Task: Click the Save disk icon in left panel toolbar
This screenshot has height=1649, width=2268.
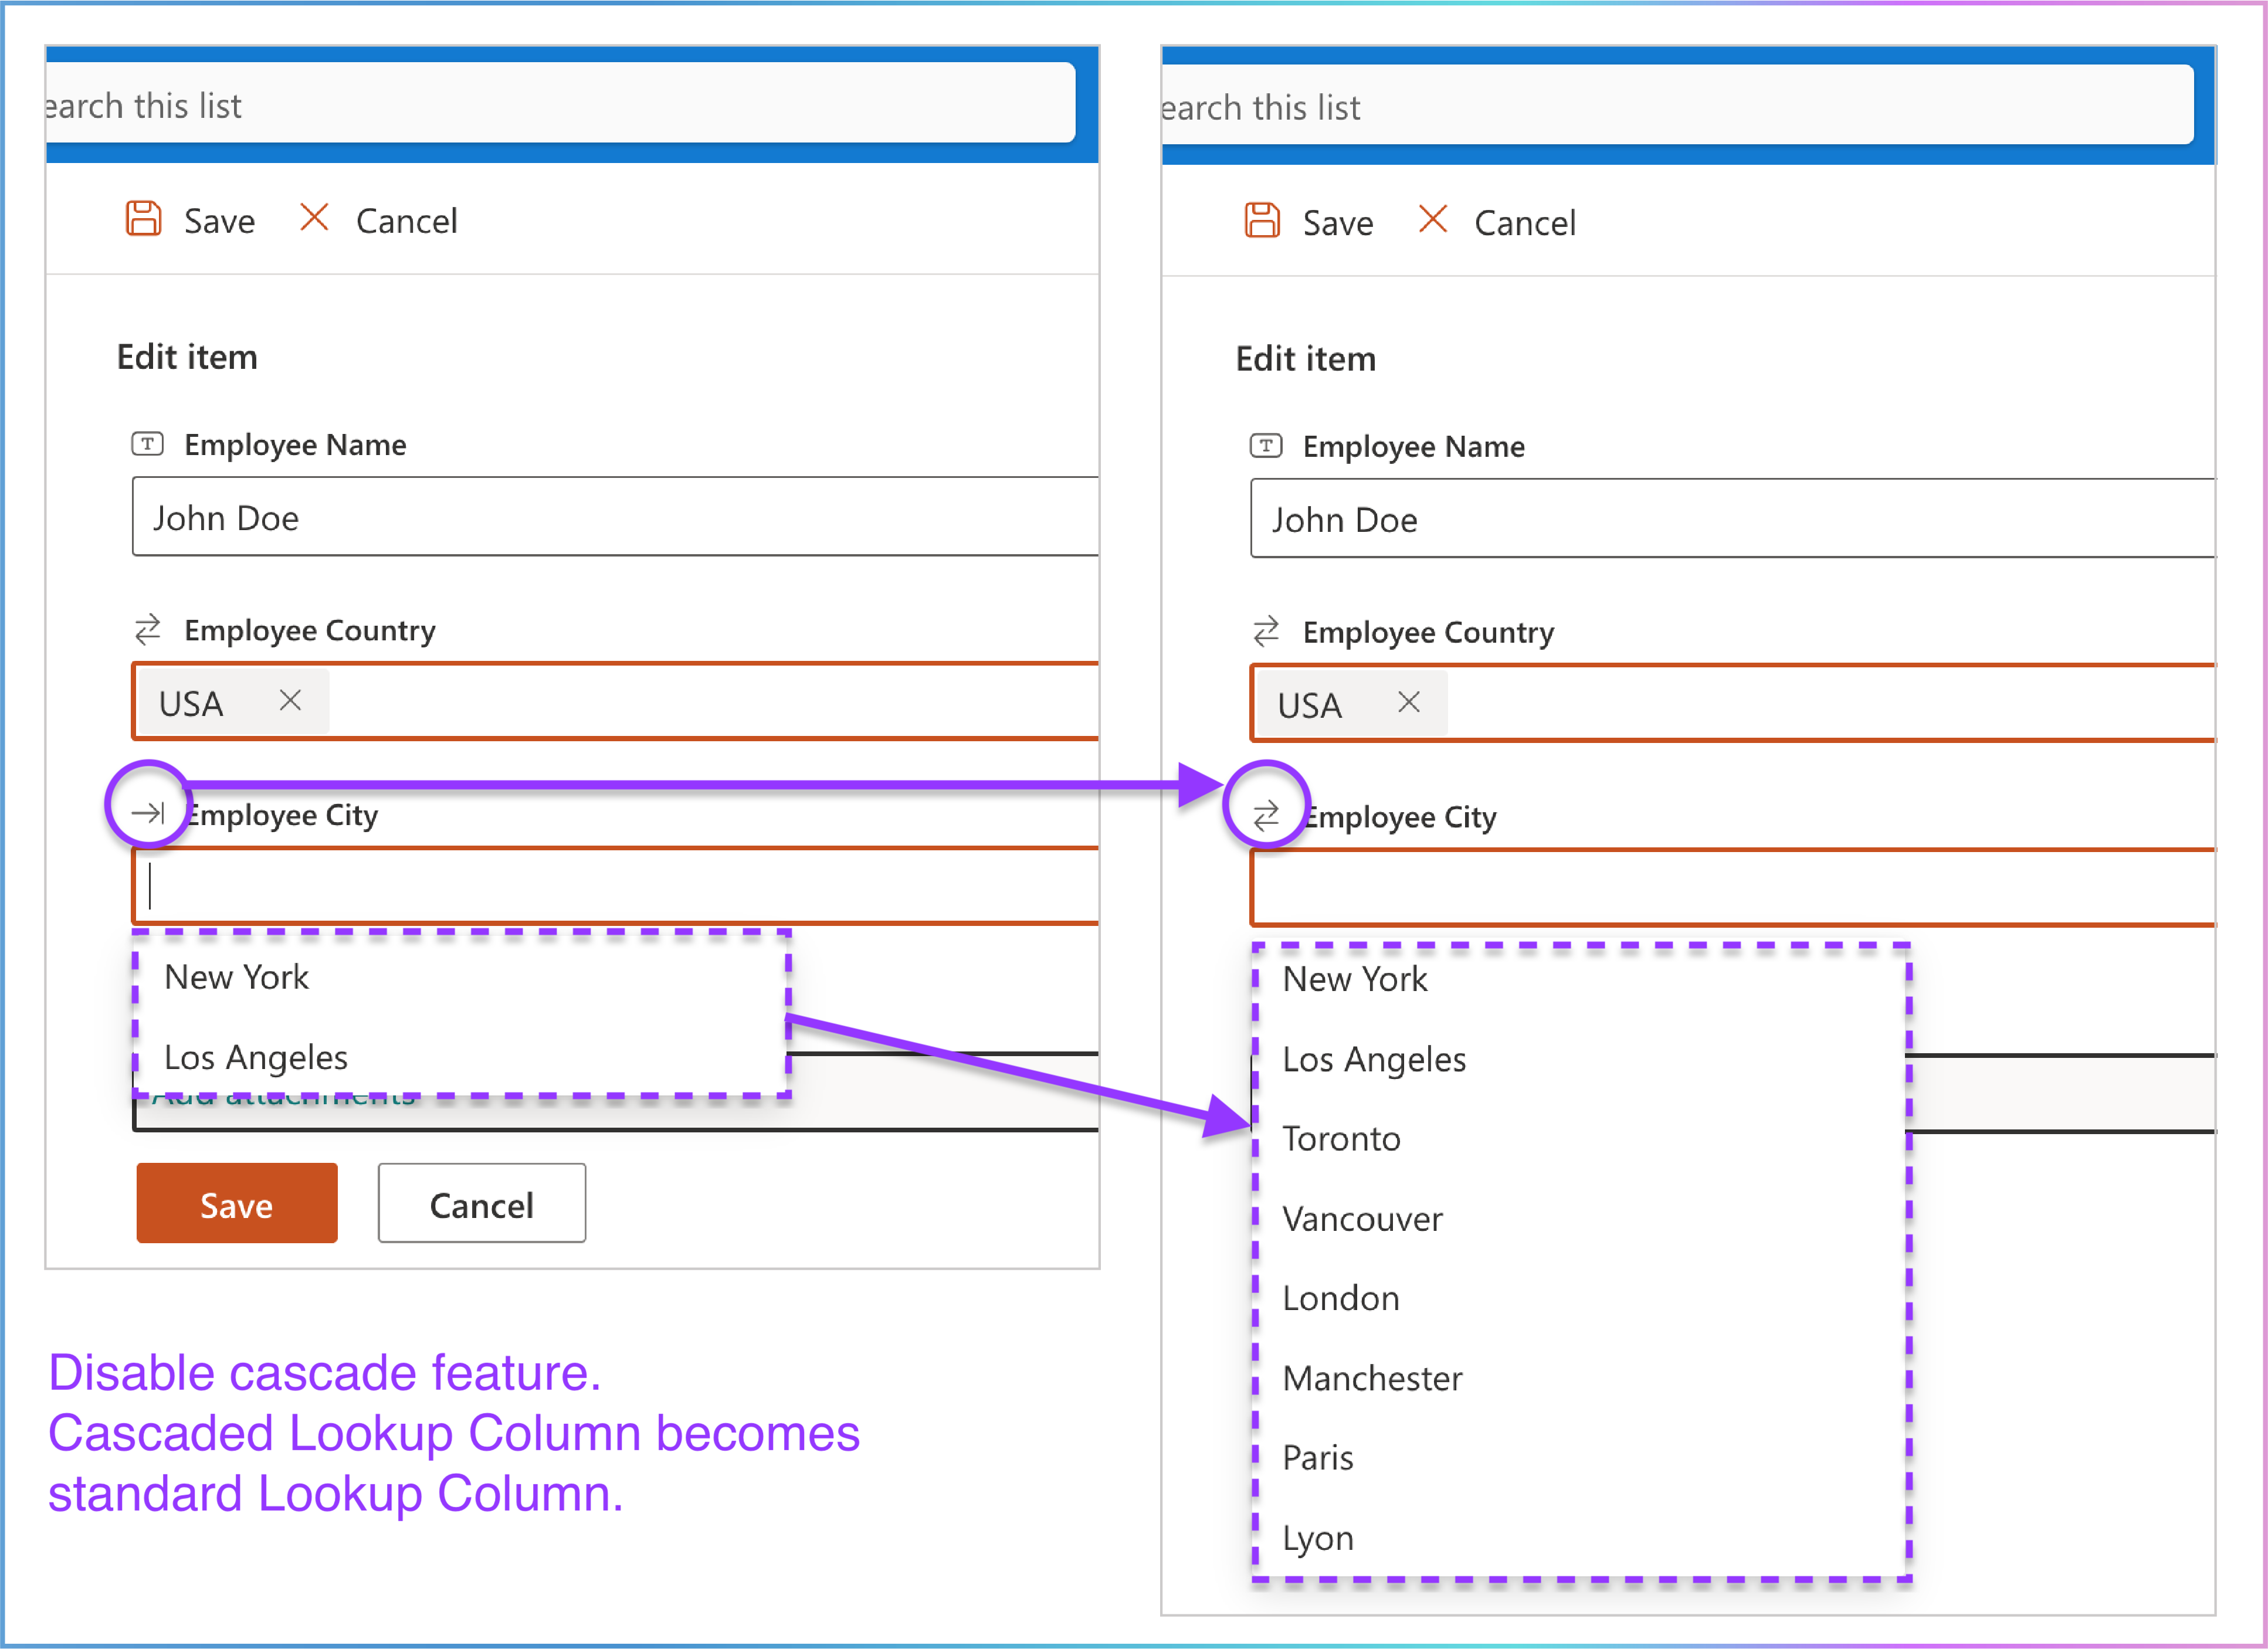Action: (x=143, y=218)
